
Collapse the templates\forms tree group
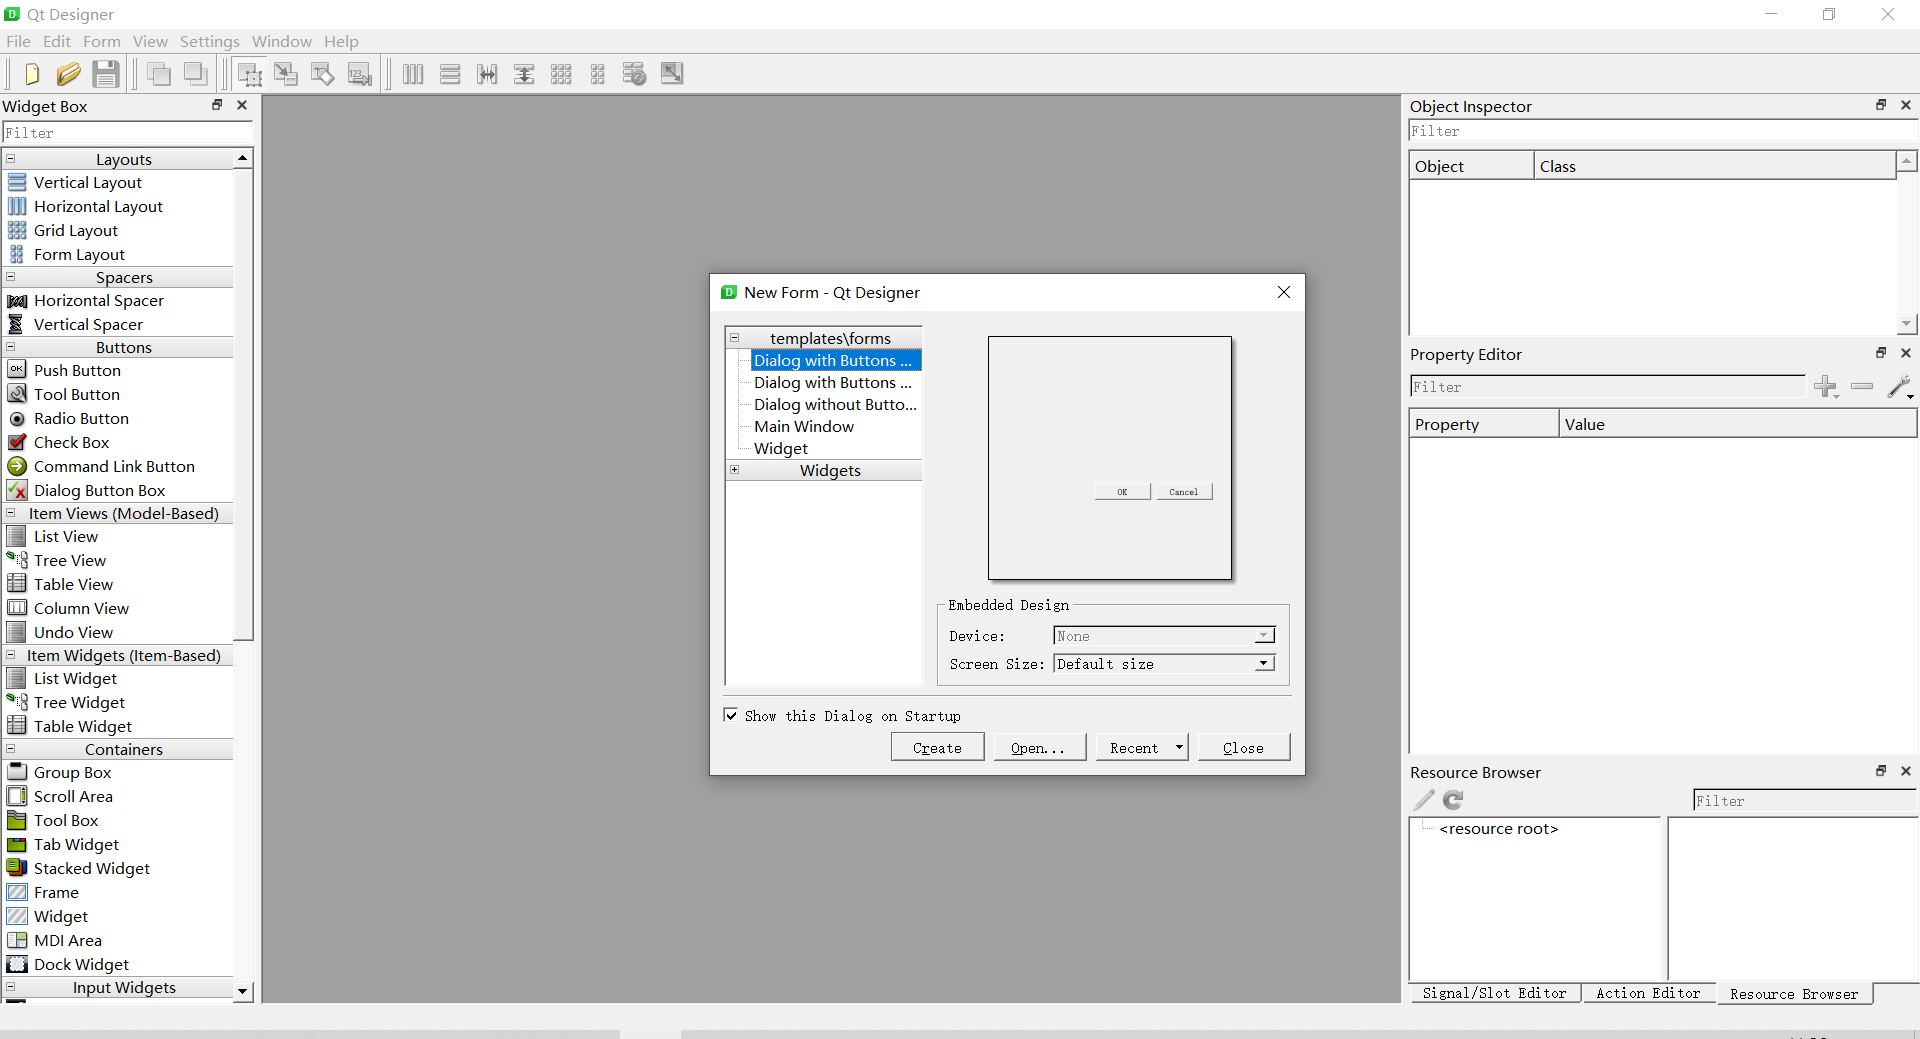pos(734,338)
